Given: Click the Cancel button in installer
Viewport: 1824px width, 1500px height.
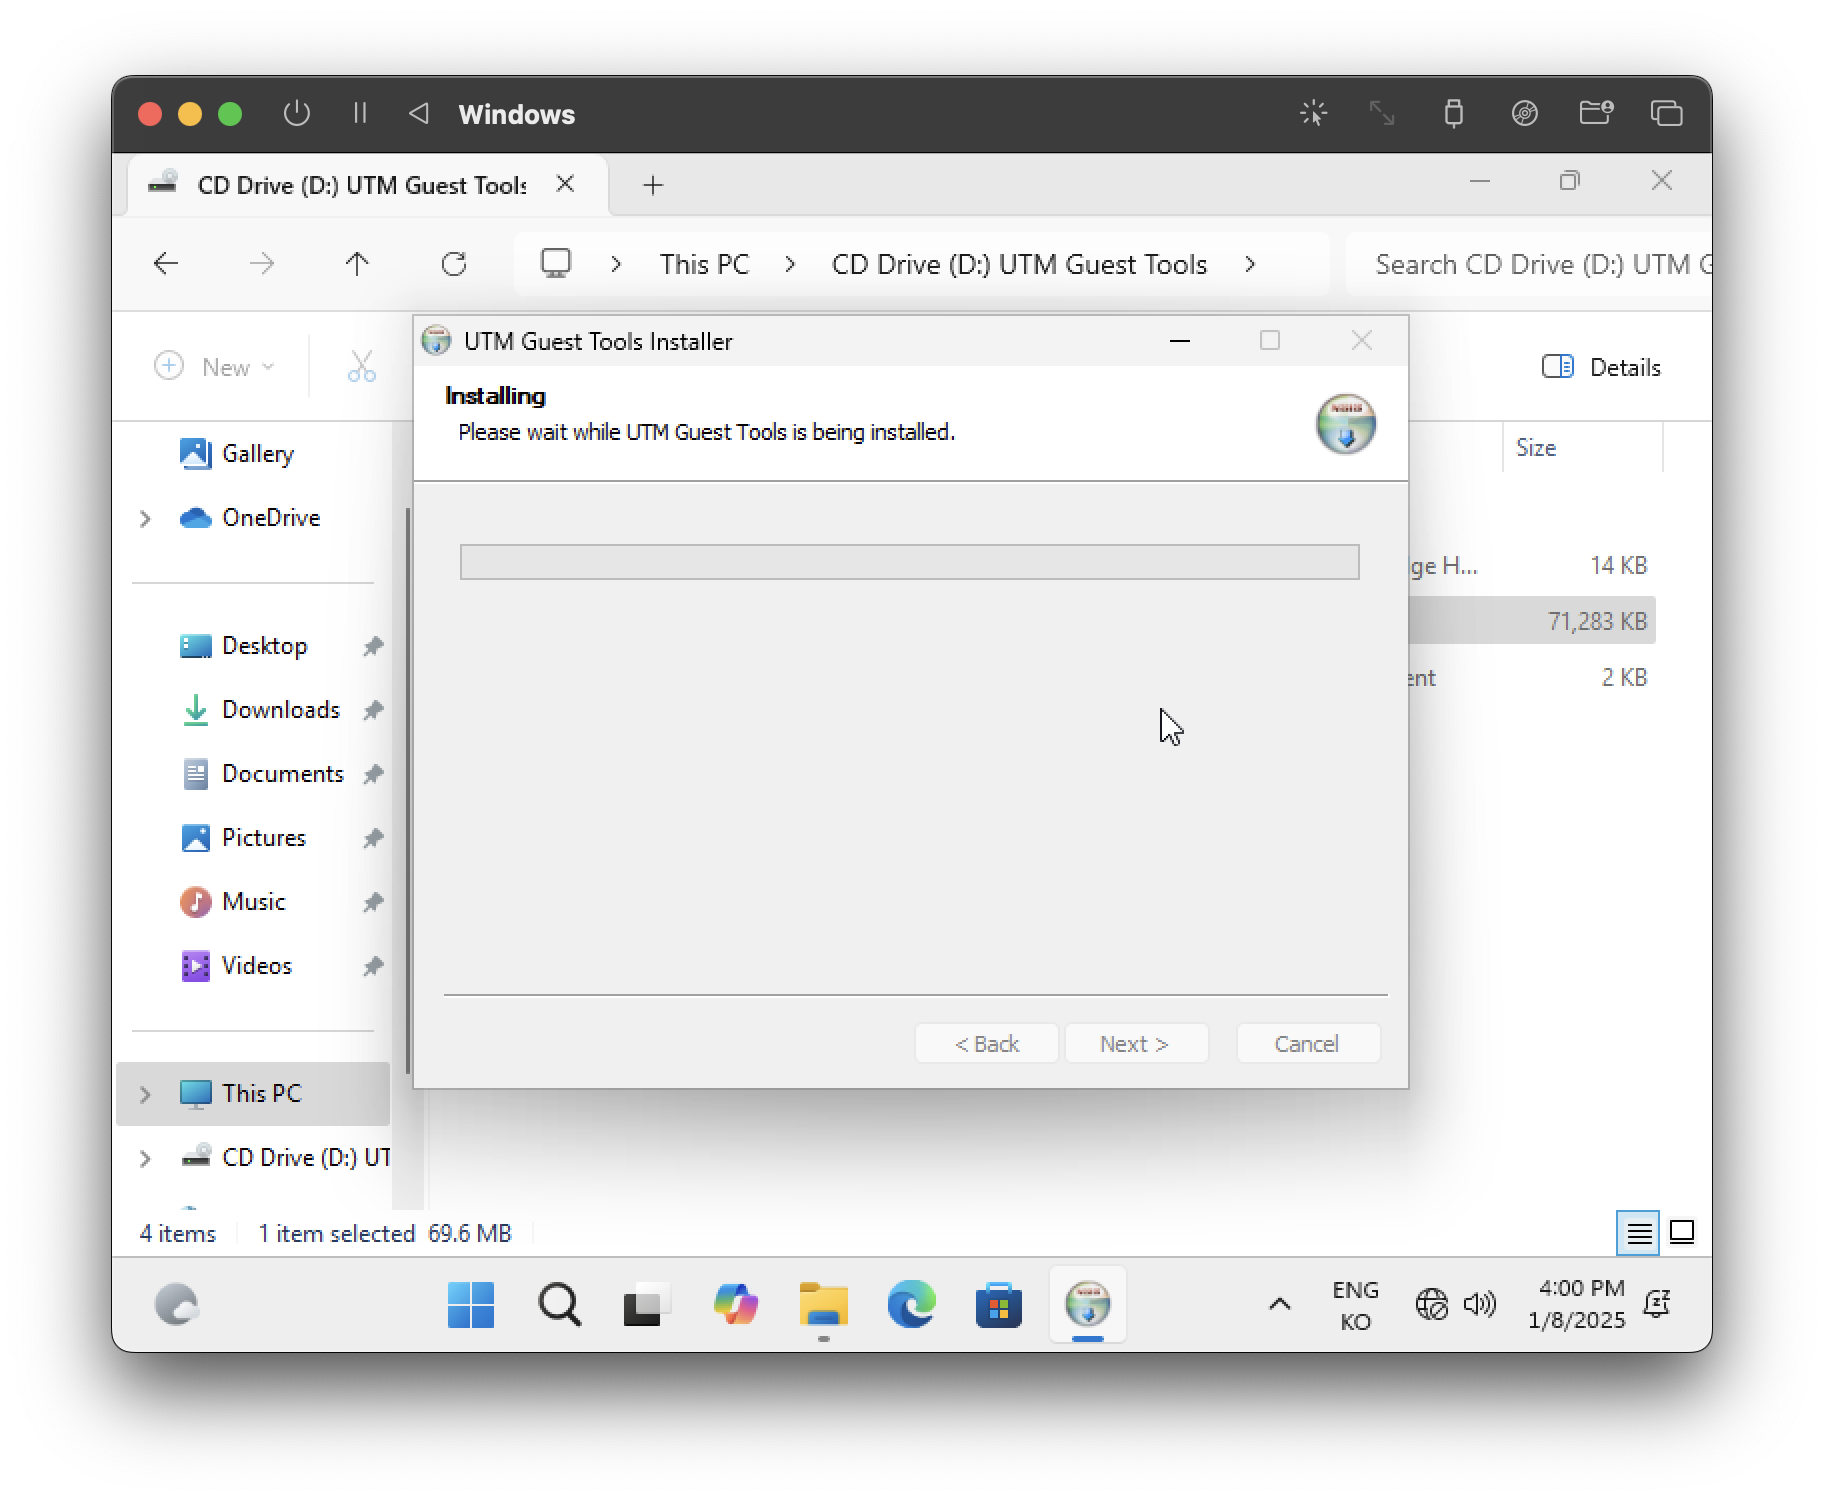Looking at the screenshot, I should point(1307,1043).
